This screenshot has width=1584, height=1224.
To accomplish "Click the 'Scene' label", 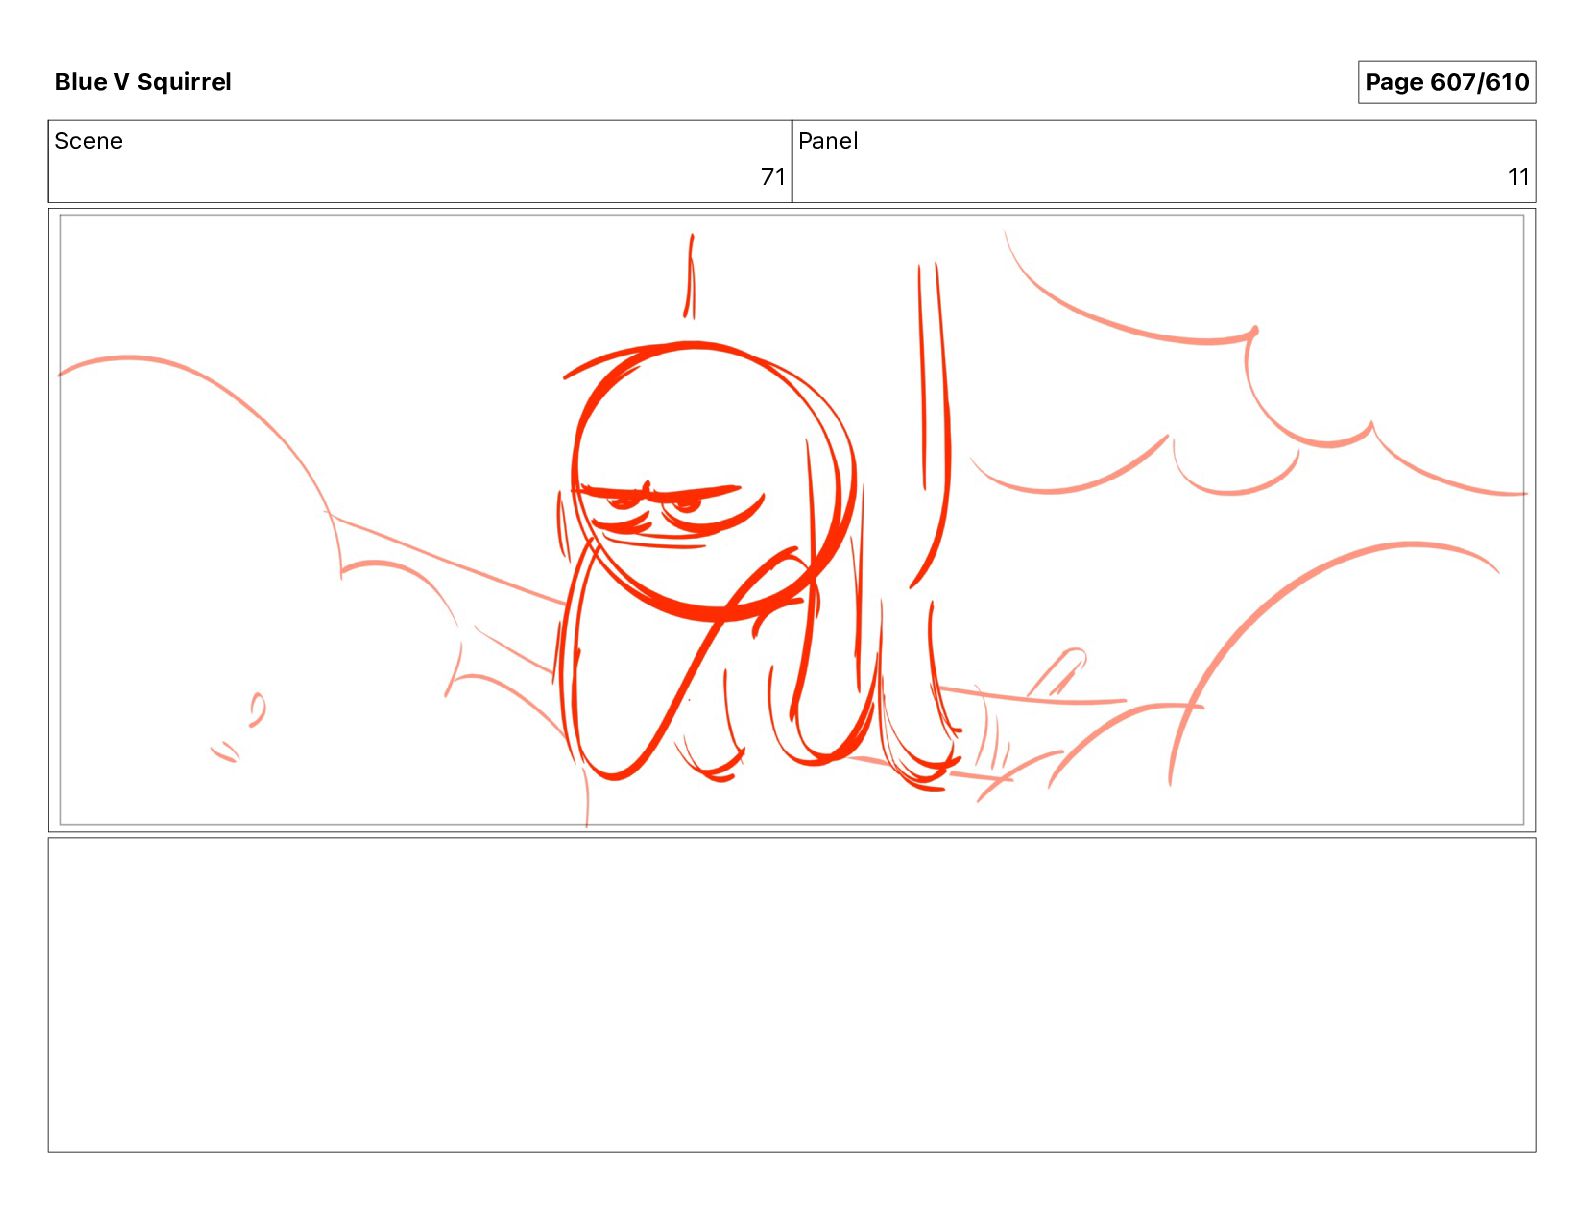I will point(88,141).
